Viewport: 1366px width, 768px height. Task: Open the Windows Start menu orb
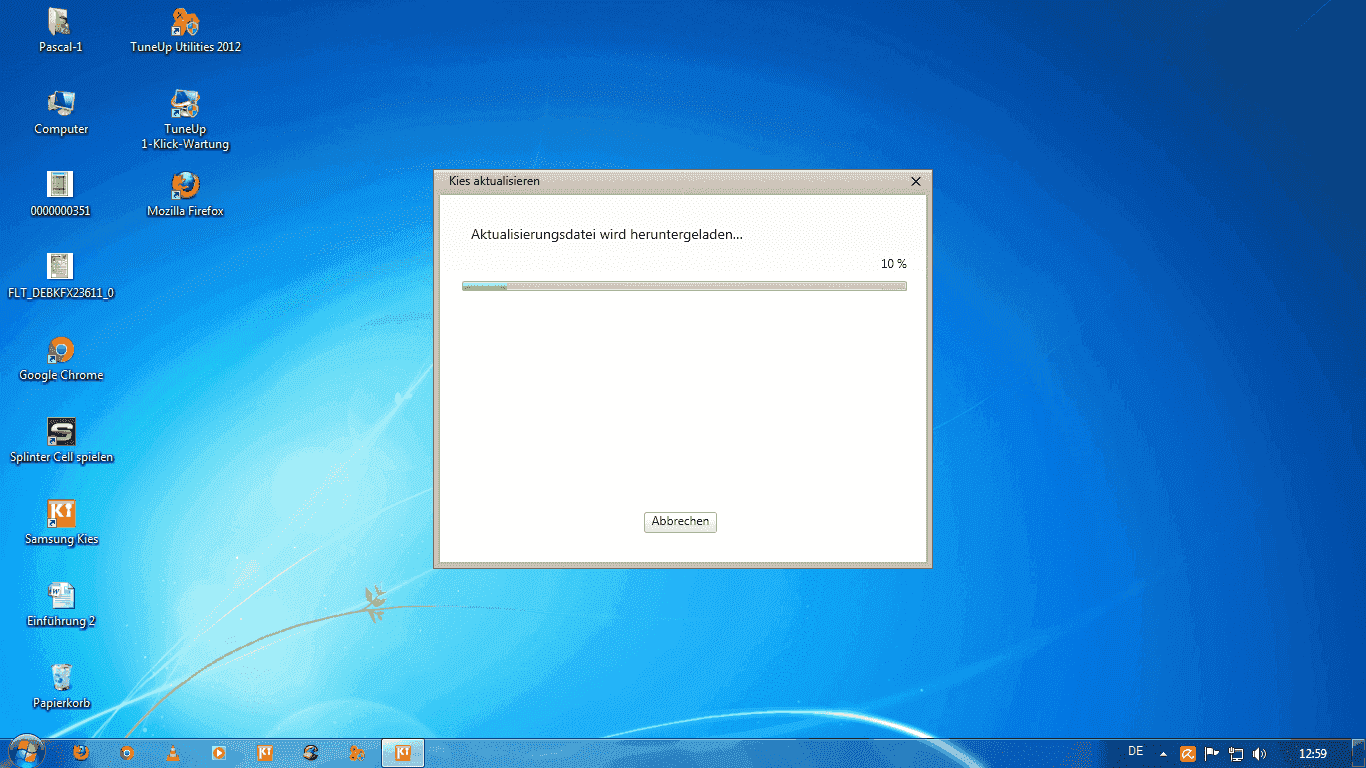(25, 753)
